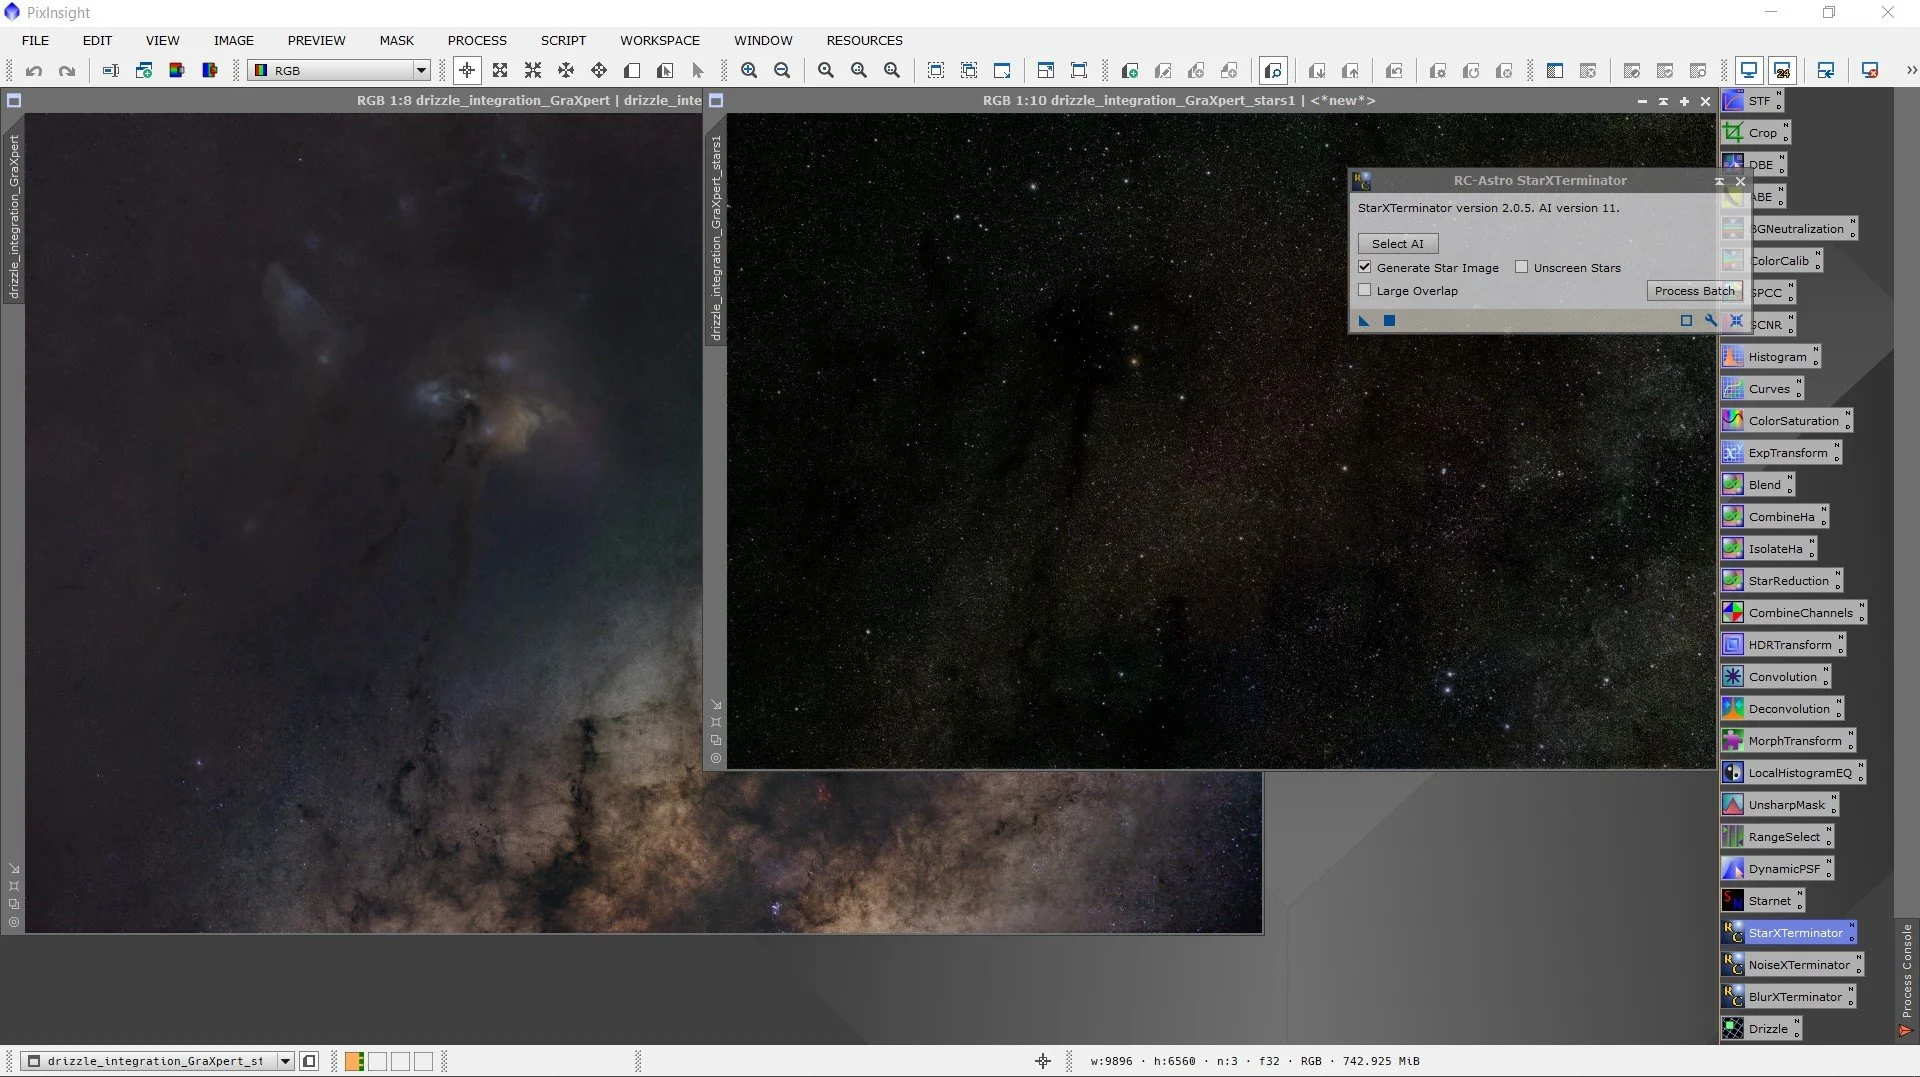This screenshot has height=1077, width=1920.
Task: Maximize the drizzle_integration_GraXpert_stars1 window with plus
Action: (x=1684, y=101)
